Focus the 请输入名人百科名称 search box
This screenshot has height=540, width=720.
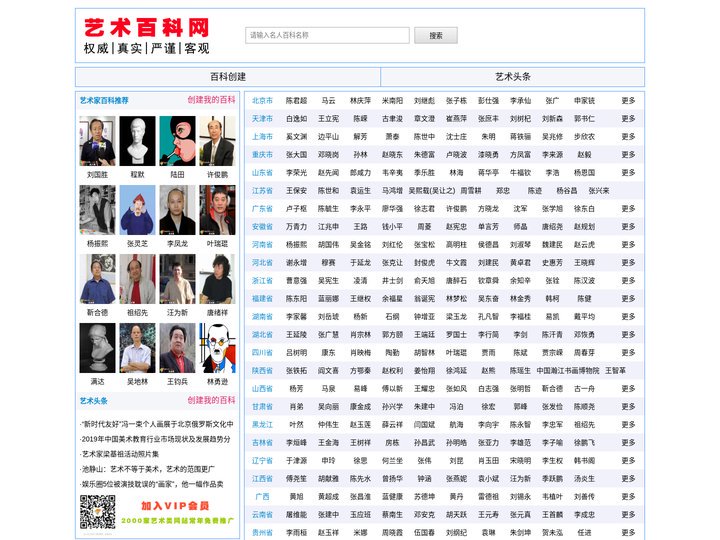coord(327,35)
